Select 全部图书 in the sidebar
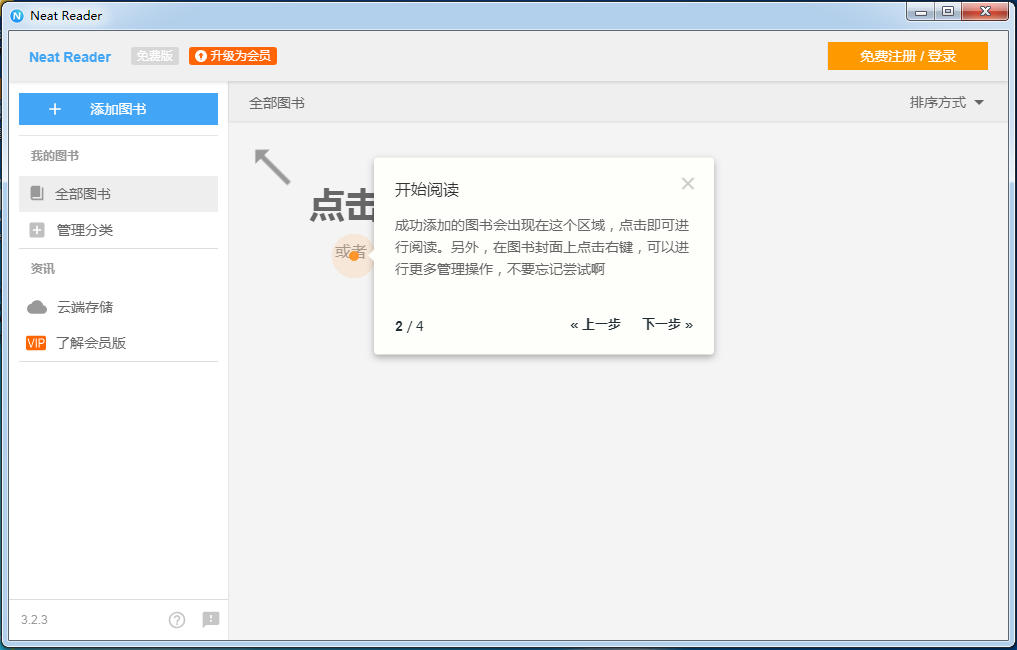 (83, 194)
